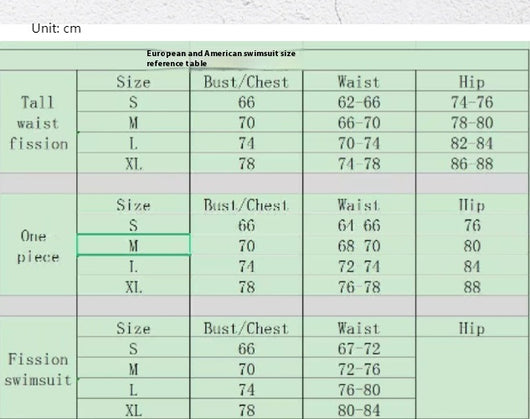Select the 78-80 hip cell
The image size is (530, 419).
pos(472,122)
